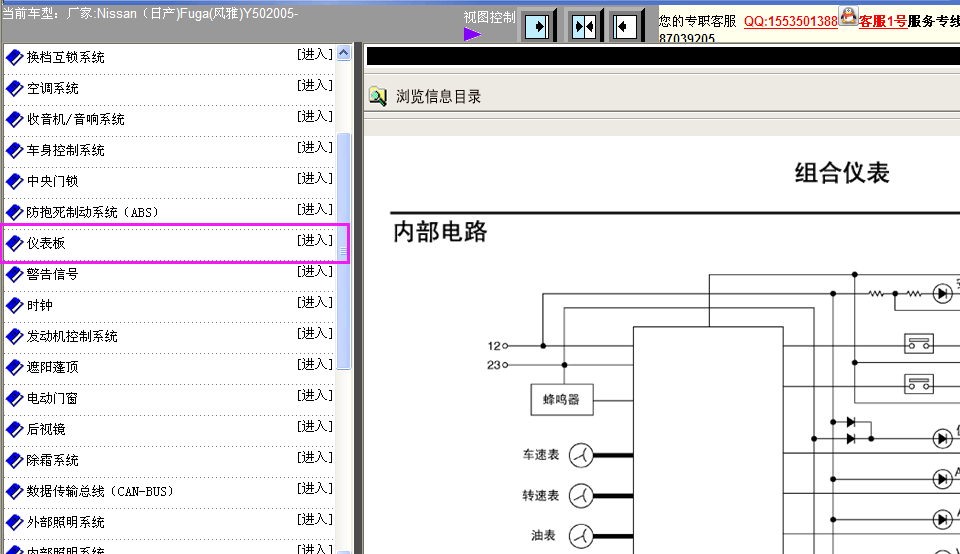Click the book icon beside 仪表板

click(x=14, y=244)
